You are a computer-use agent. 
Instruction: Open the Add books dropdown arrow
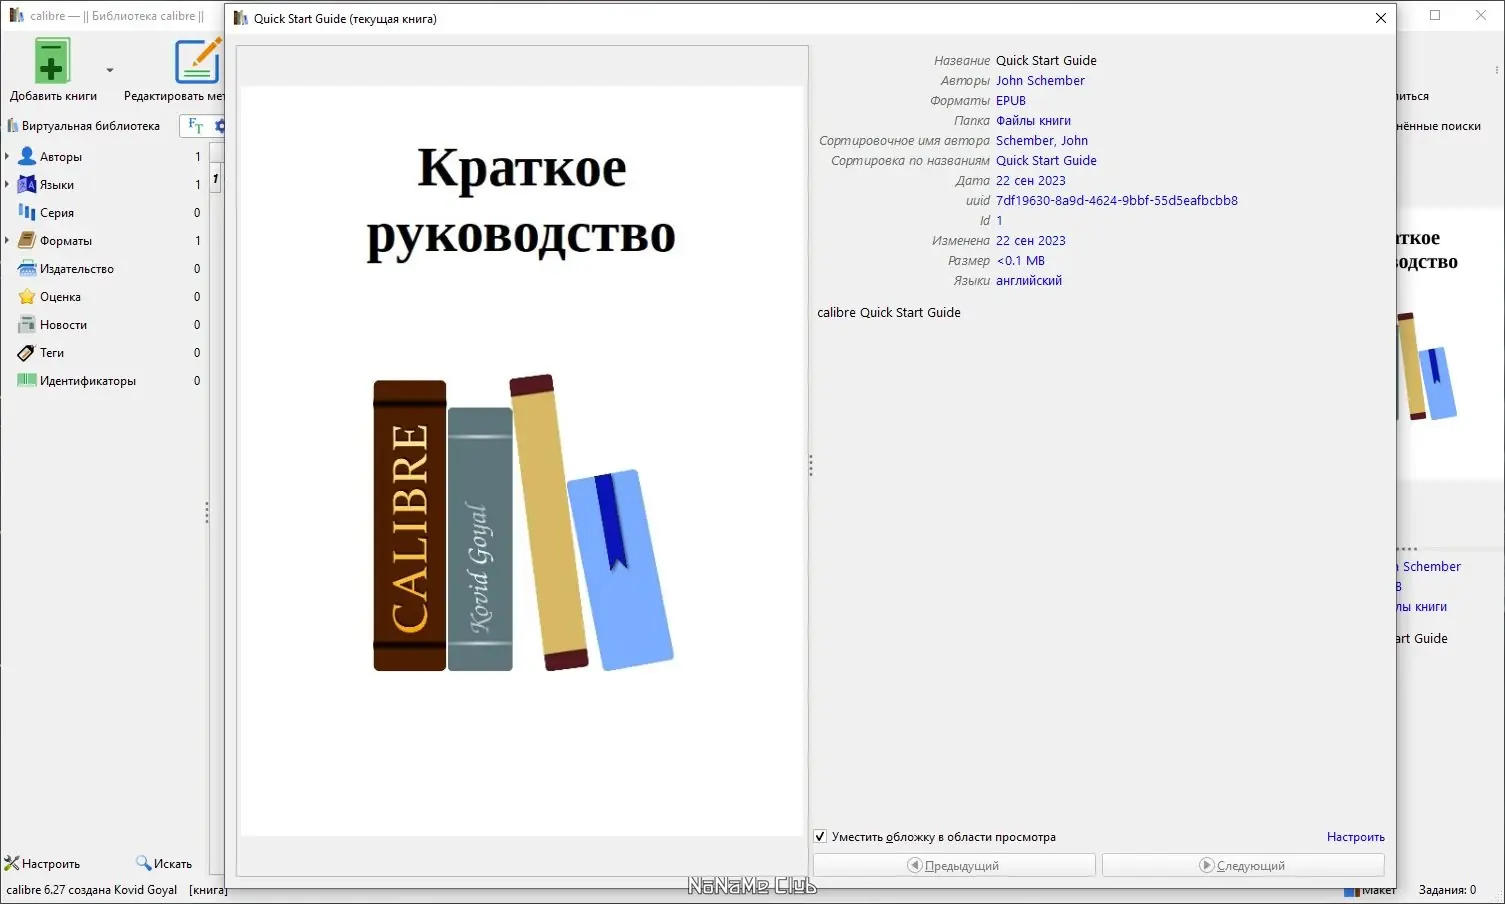click(x=110, y=70)
